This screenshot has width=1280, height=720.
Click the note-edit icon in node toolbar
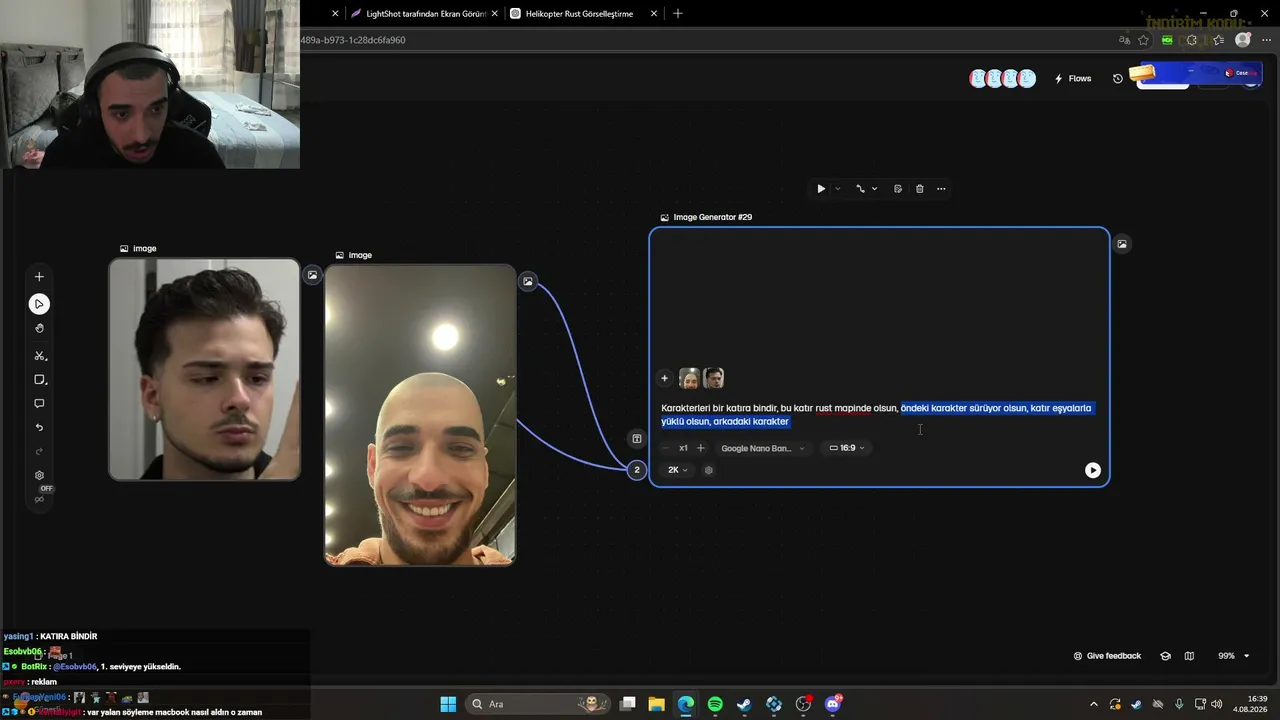coord(898,189)
